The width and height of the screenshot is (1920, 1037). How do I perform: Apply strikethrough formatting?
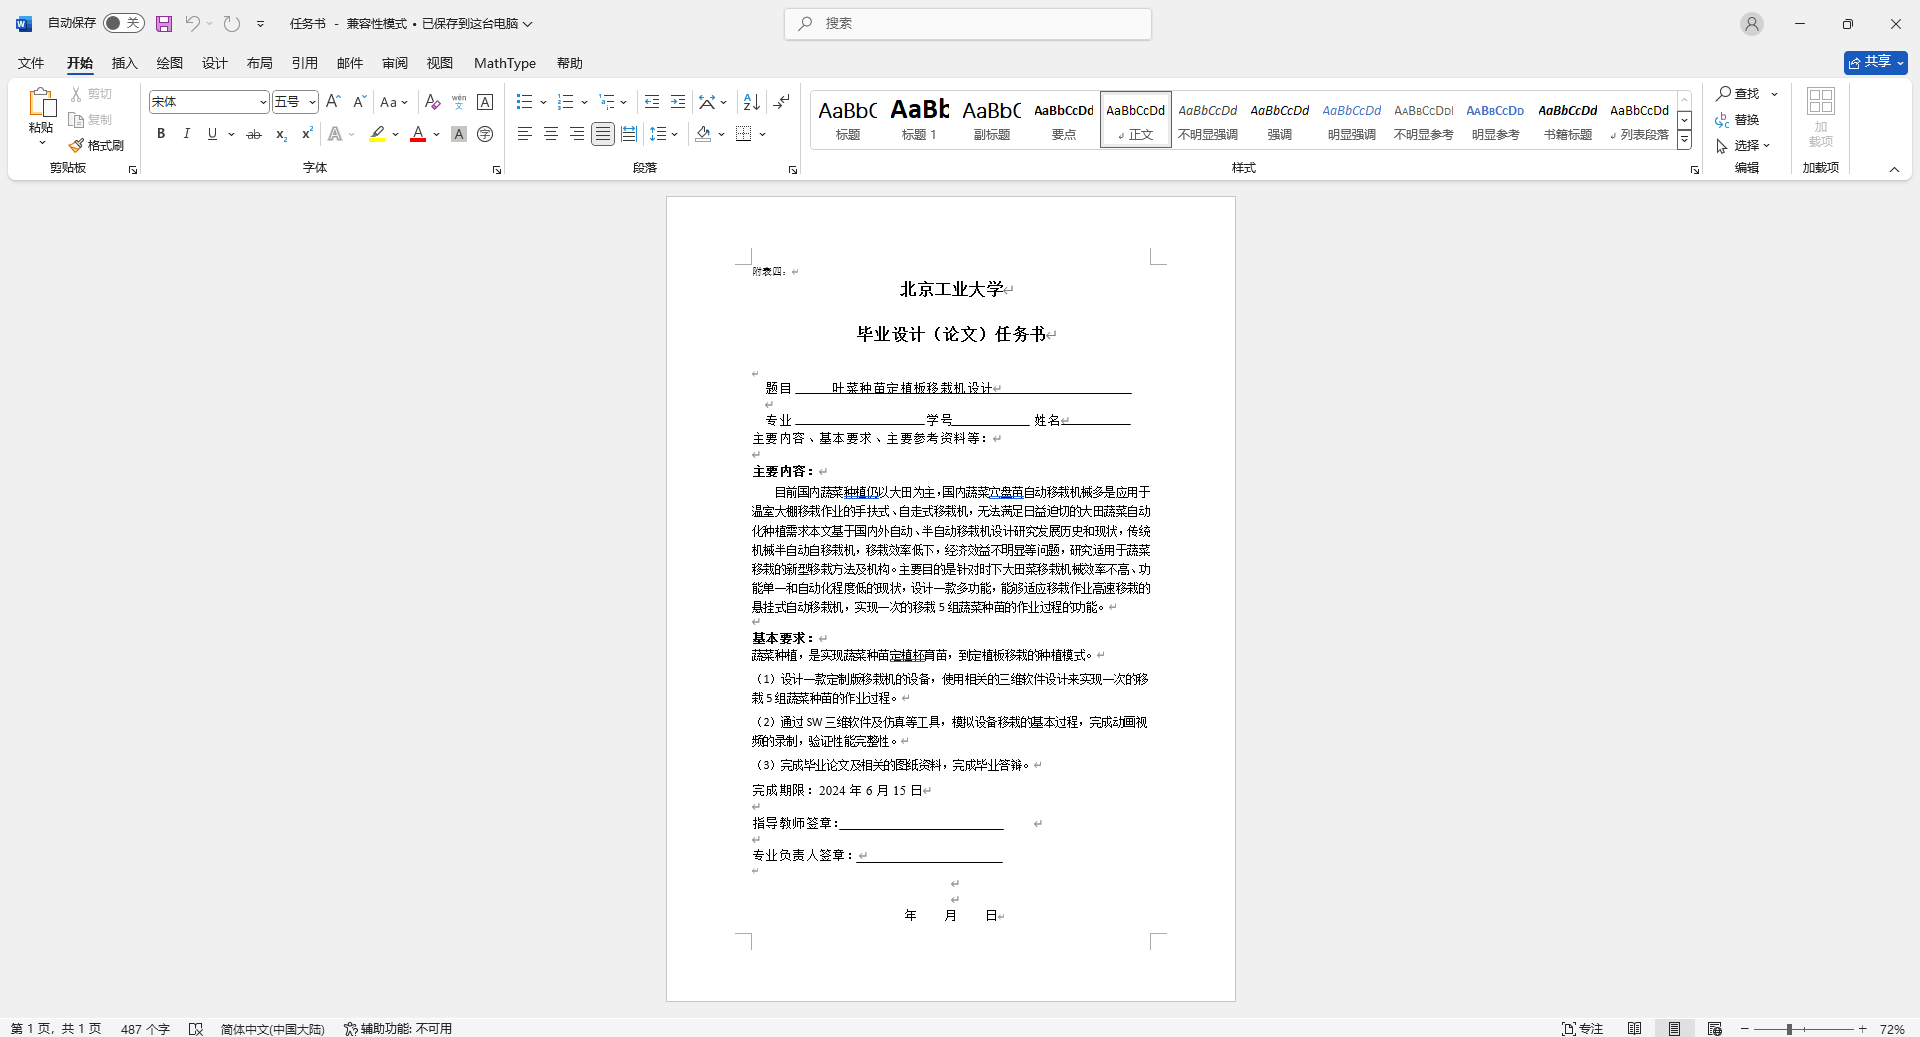[254, 134]
